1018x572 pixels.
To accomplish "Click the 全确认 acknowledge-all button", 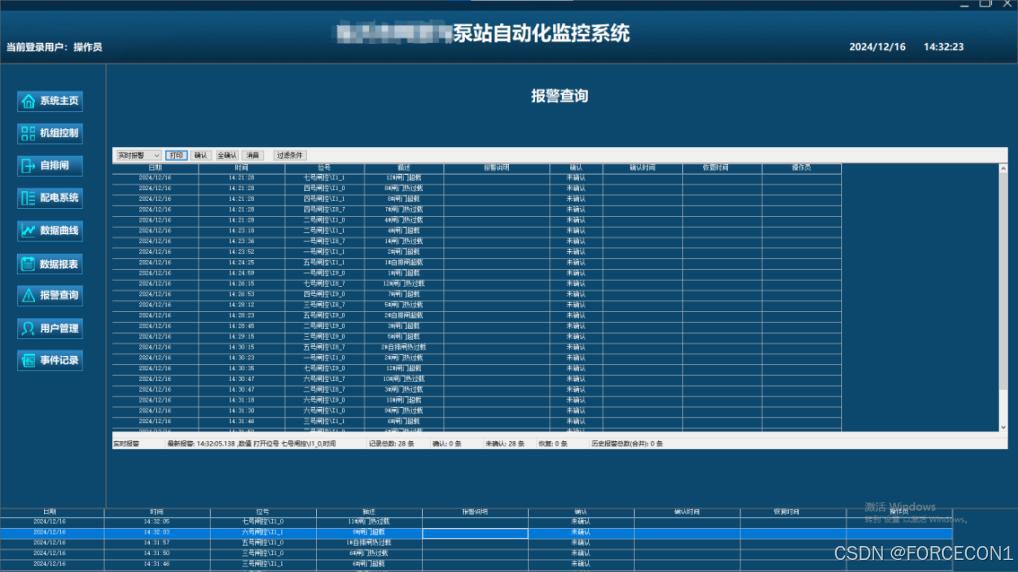I will pyautogui.click(x=227, y=155).
